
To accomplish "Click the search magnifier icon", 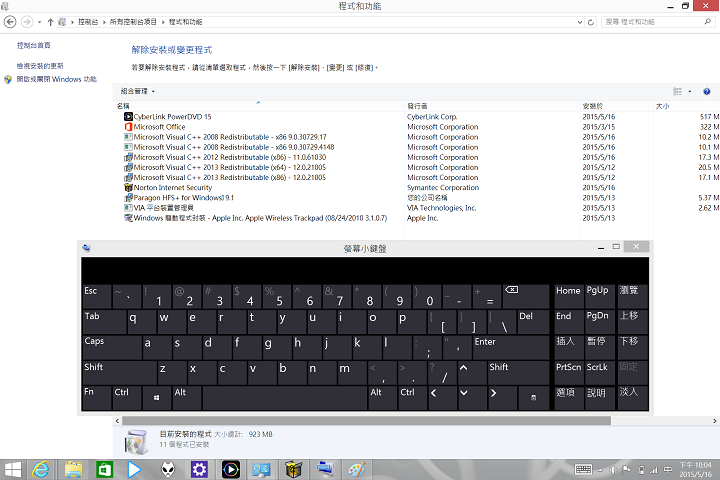I will (x=708, y=22).
